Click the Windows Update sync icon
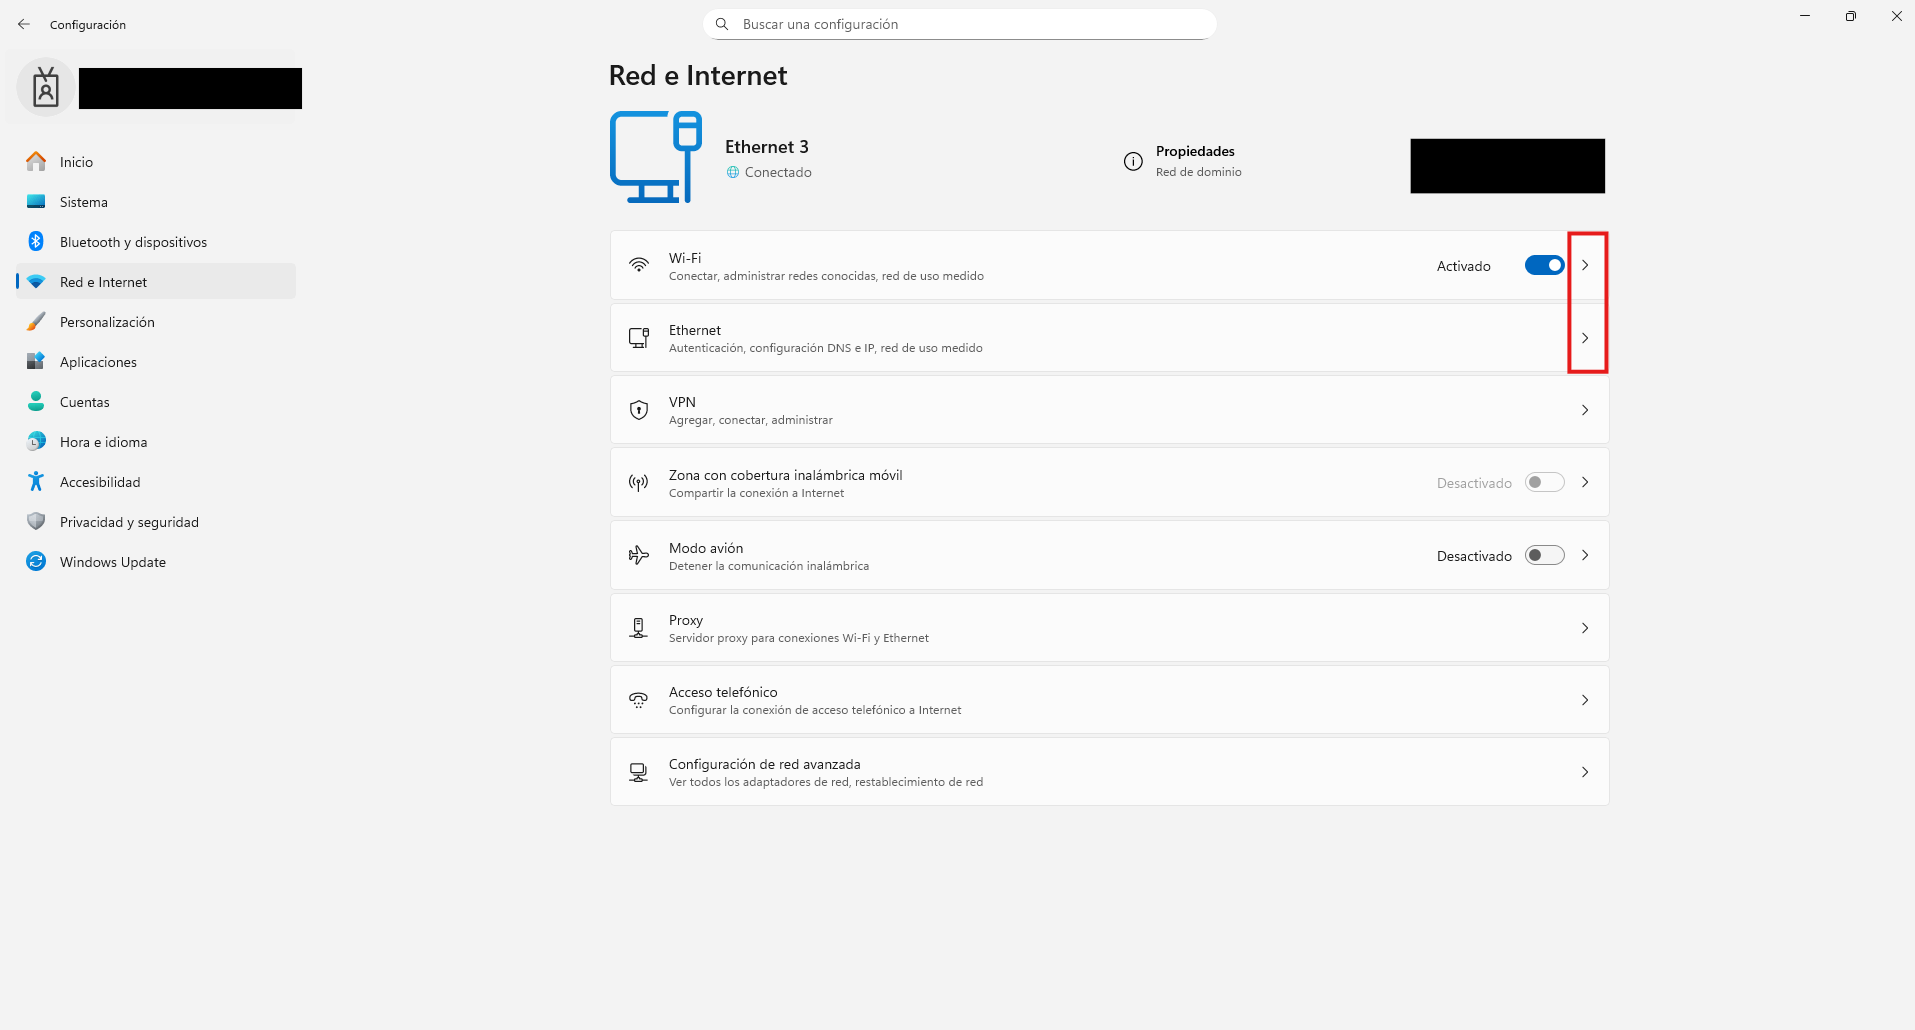1915x1030 pixels. tap(36, 561)
